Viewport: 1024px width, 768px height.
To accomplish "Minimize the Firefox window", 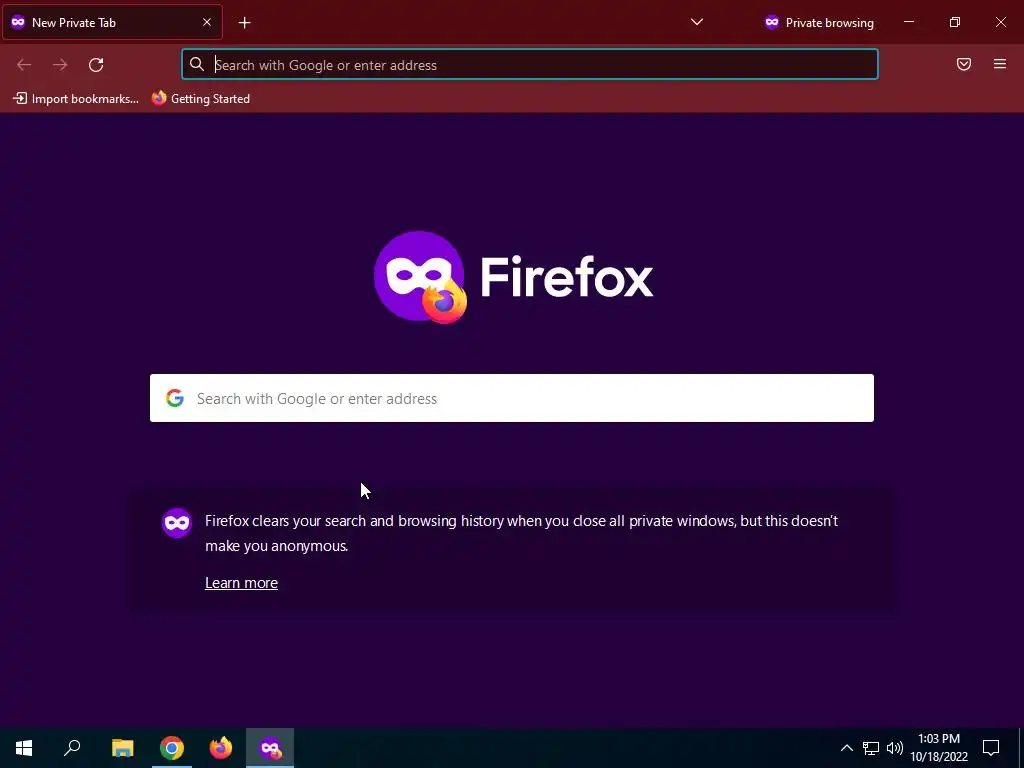I will pyautogui.click(x=908, y=22).
